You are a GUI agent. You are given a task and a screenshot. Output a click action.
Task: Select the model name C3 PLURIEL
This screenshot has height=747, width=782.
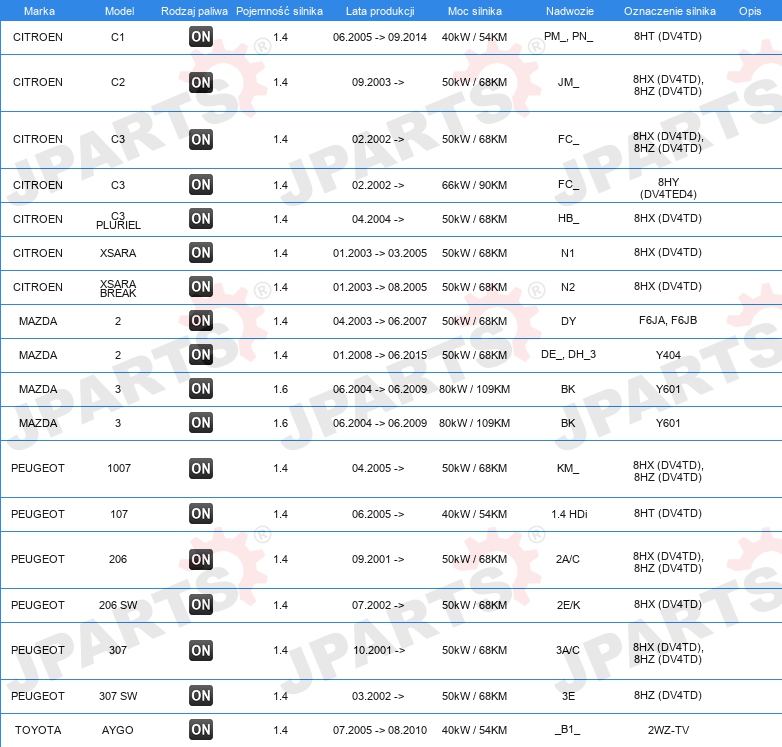[x=118, y=220]
